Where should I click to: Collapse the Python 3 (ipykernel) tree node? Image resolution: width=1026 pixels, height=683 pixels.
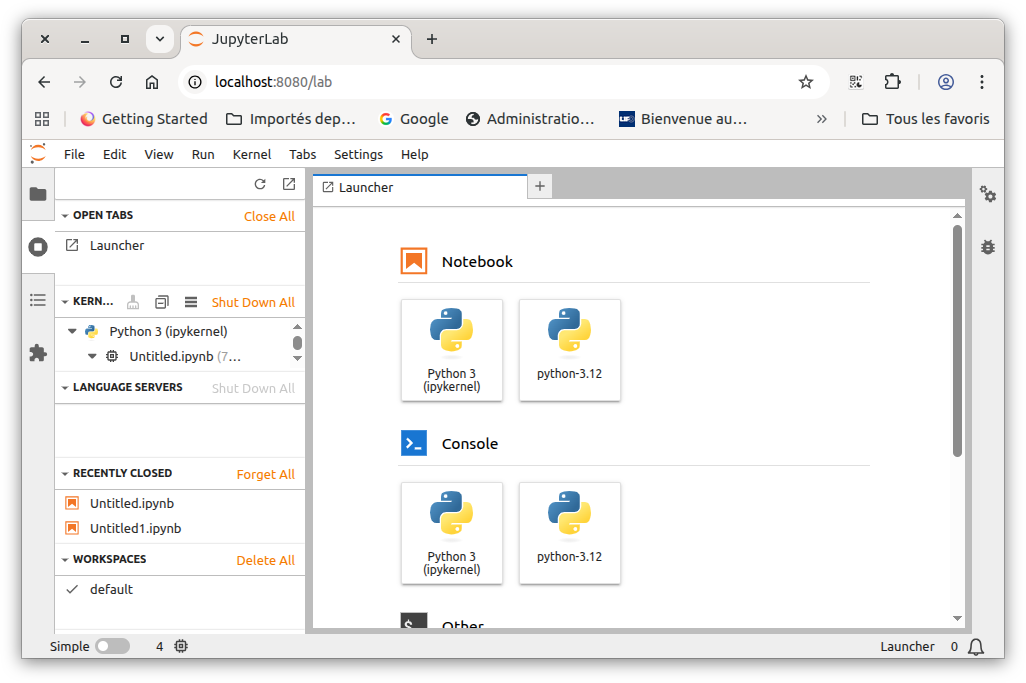72,331
